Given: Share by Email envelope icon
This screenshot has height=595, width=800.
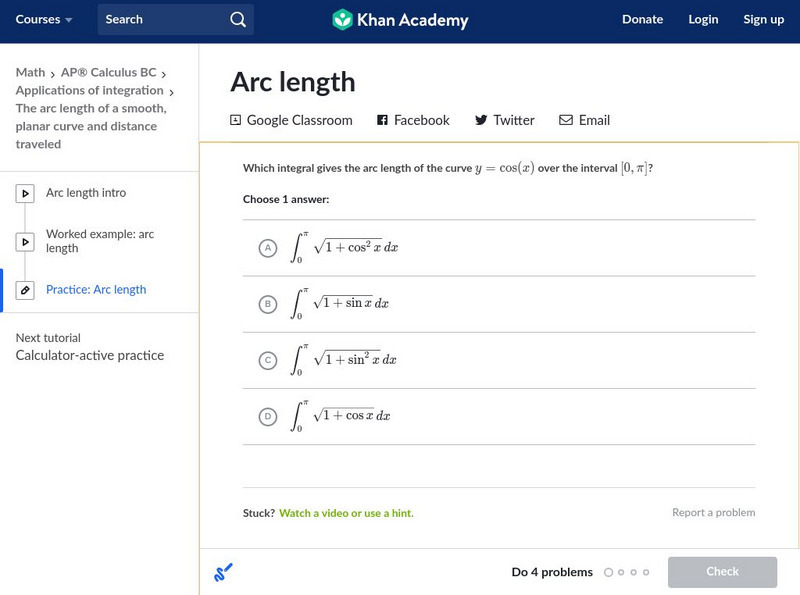Looking at the screenshot, I should 566,120.
